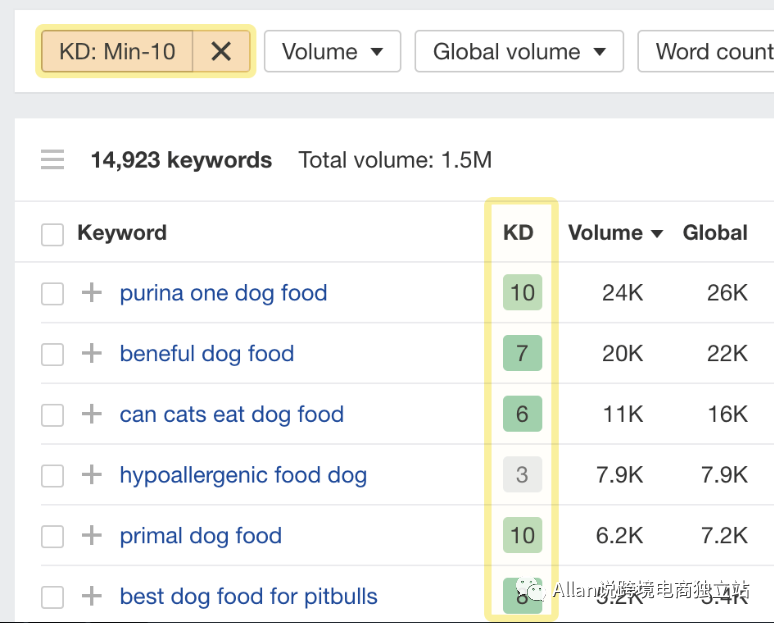Image resolution: width=774 pixels, height=623 pixels.
Task: Select checkbox for can cats eat dog food
Action: point(52,415)
